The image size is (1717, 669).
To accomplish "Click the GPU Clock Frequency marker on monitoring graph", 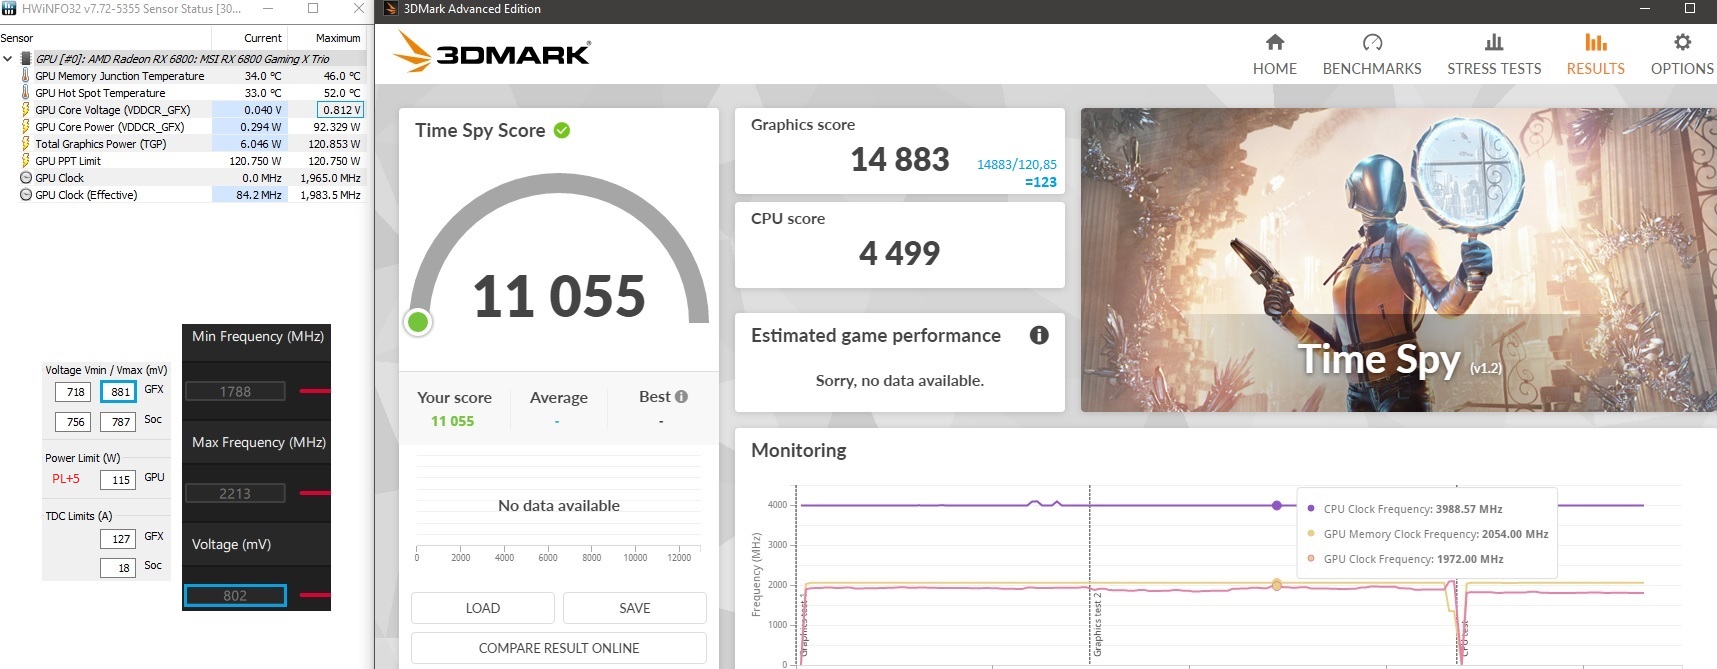I will coord(1277,586).
